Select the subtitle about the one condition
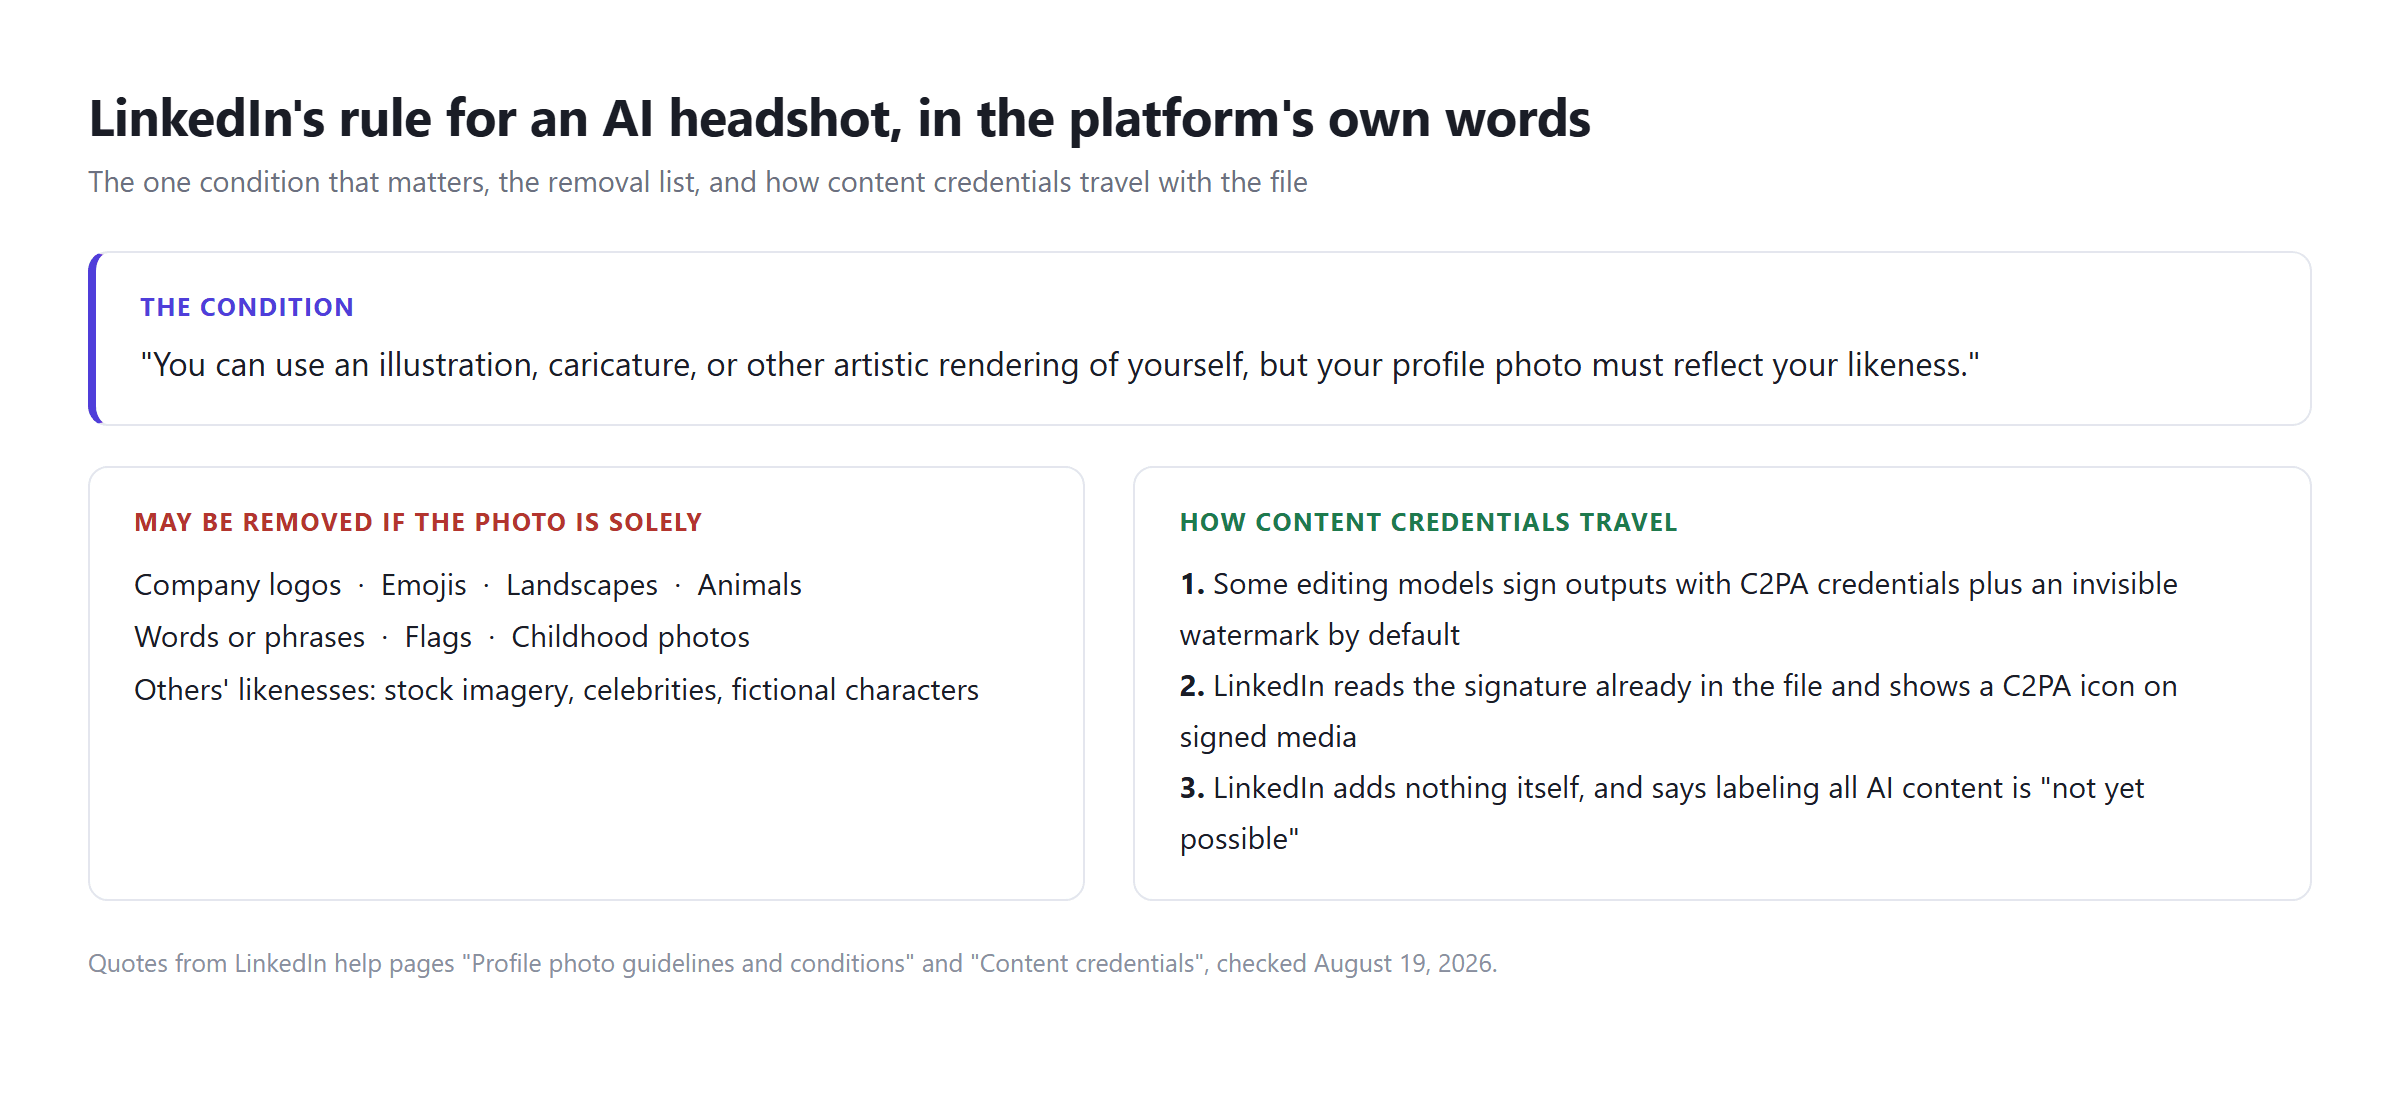Image resolution: width=2400 pixels, height=1120 pixels. point(697,182)
